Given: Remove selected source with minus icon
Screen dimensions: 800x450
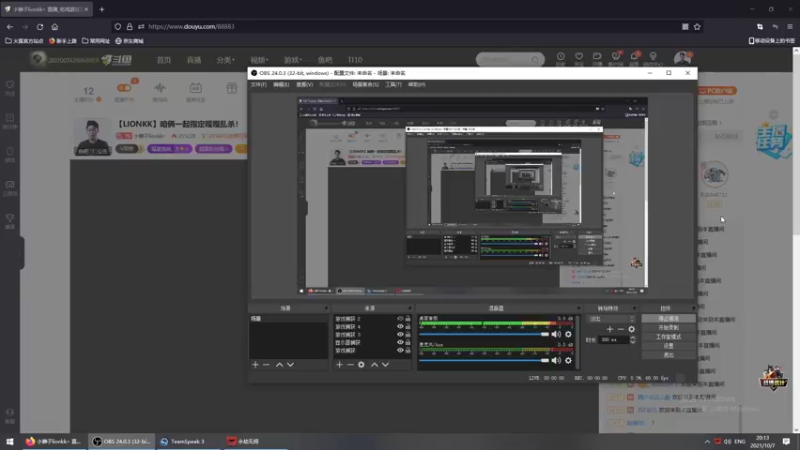Looking at the screenshot, I should pyautogui.click(x=351, y=365).
